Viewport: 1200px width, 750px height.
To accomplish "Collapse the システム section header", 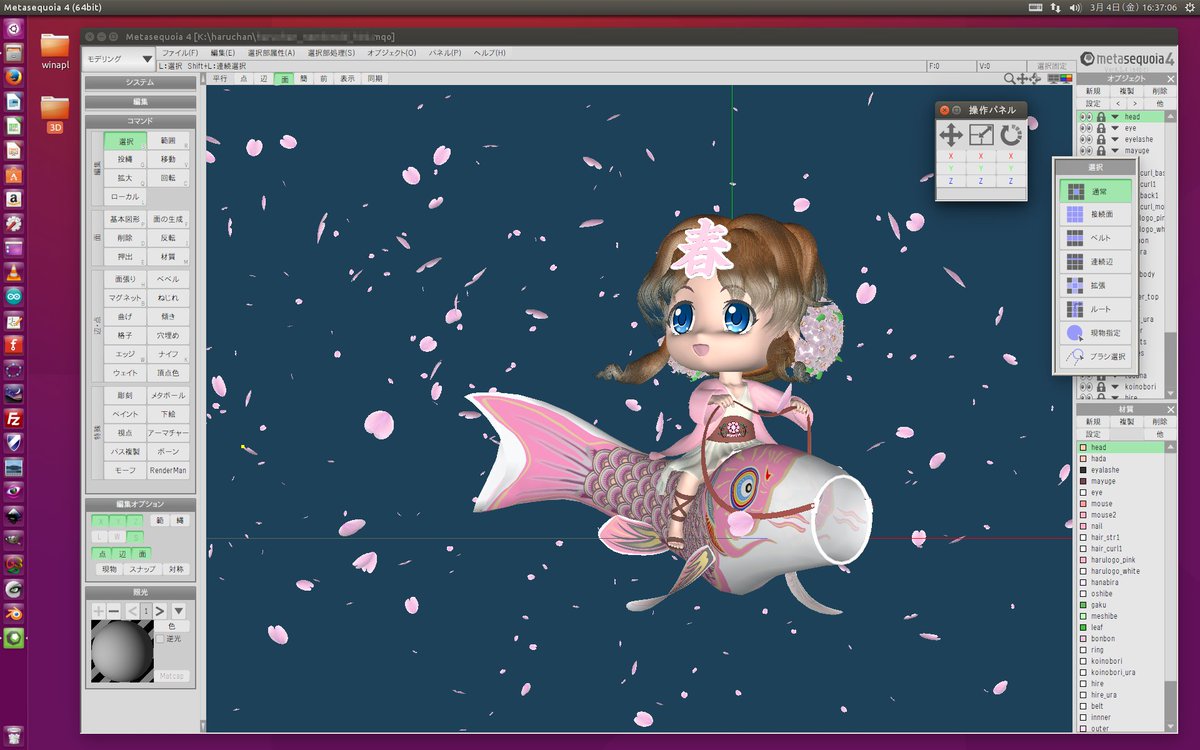I will pyautogui.click(x=140, y=82).
